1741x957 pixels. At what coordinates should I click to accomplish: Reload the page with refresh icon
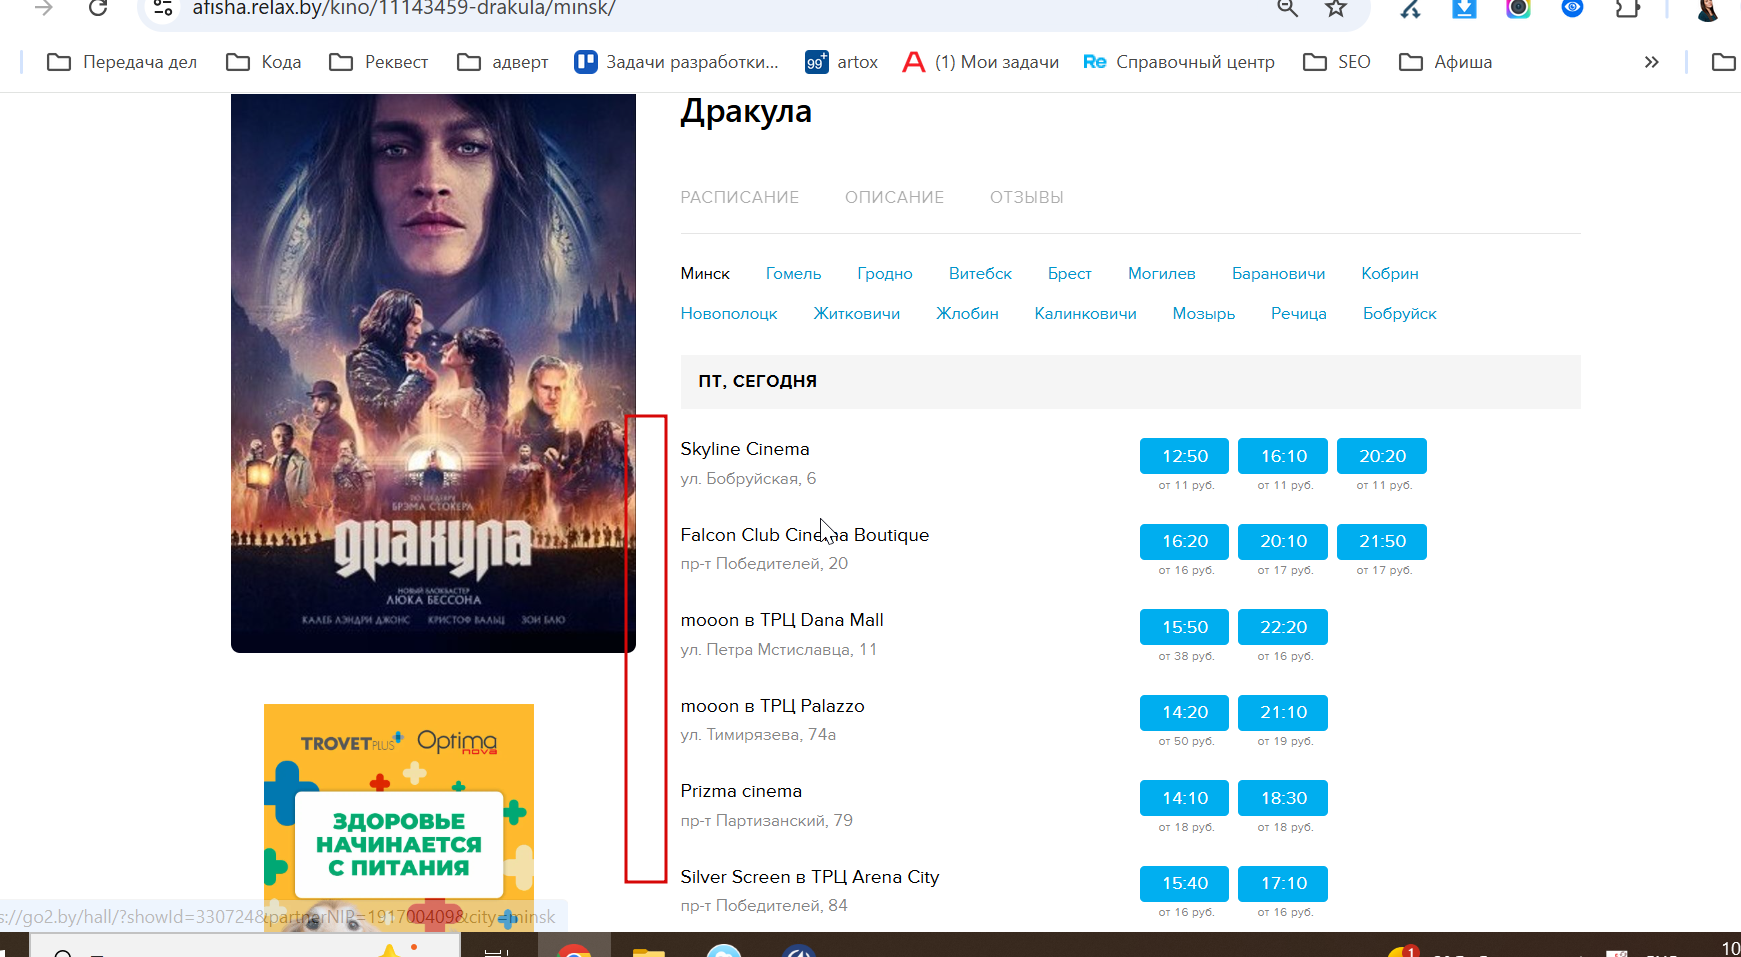pos(98,9)
